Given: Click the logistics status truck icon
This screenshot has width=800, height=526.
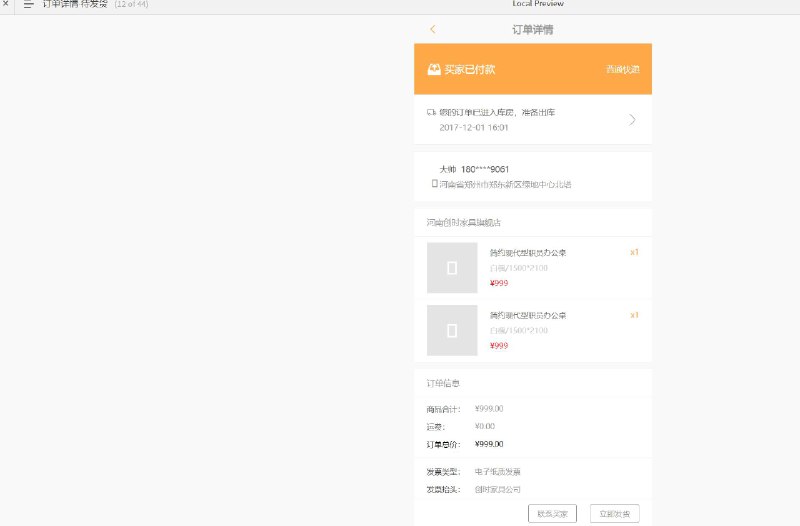Looking at the screenshot, I should point(431,112).
